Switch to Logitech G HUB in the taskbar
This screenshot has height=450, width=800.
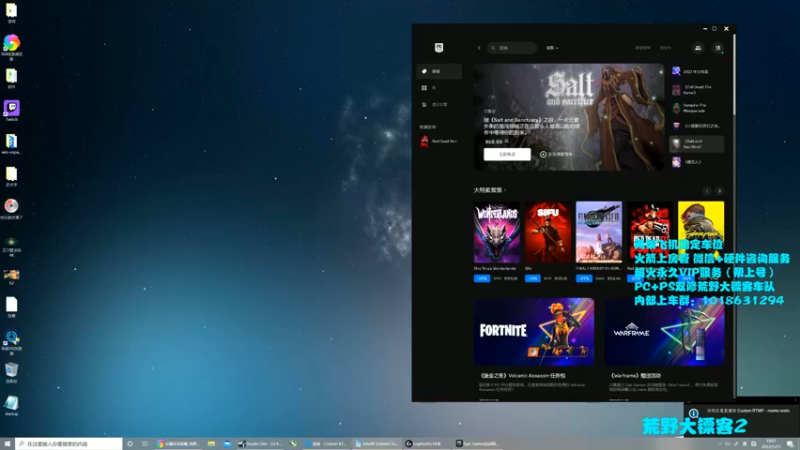(424, 444)
